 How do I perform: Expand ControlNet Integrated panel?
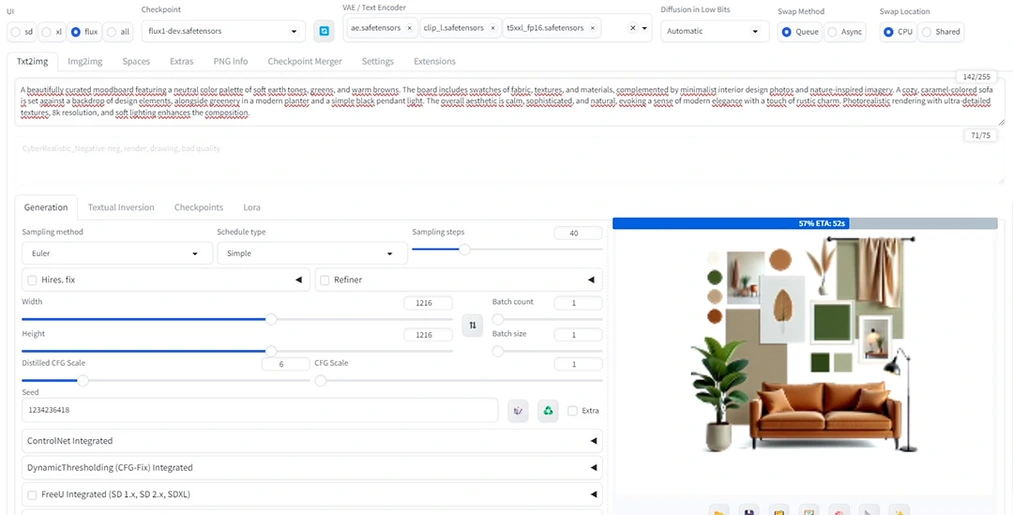(x=312, y=441)
